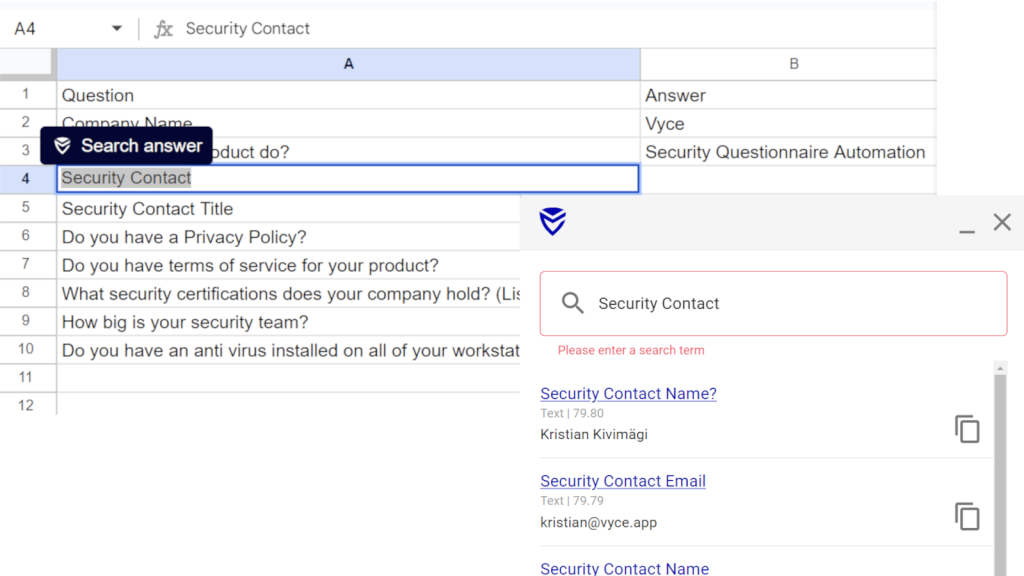Click the Security Contact search field
This screenshot has height=576, width=1024.
point(773,304)
